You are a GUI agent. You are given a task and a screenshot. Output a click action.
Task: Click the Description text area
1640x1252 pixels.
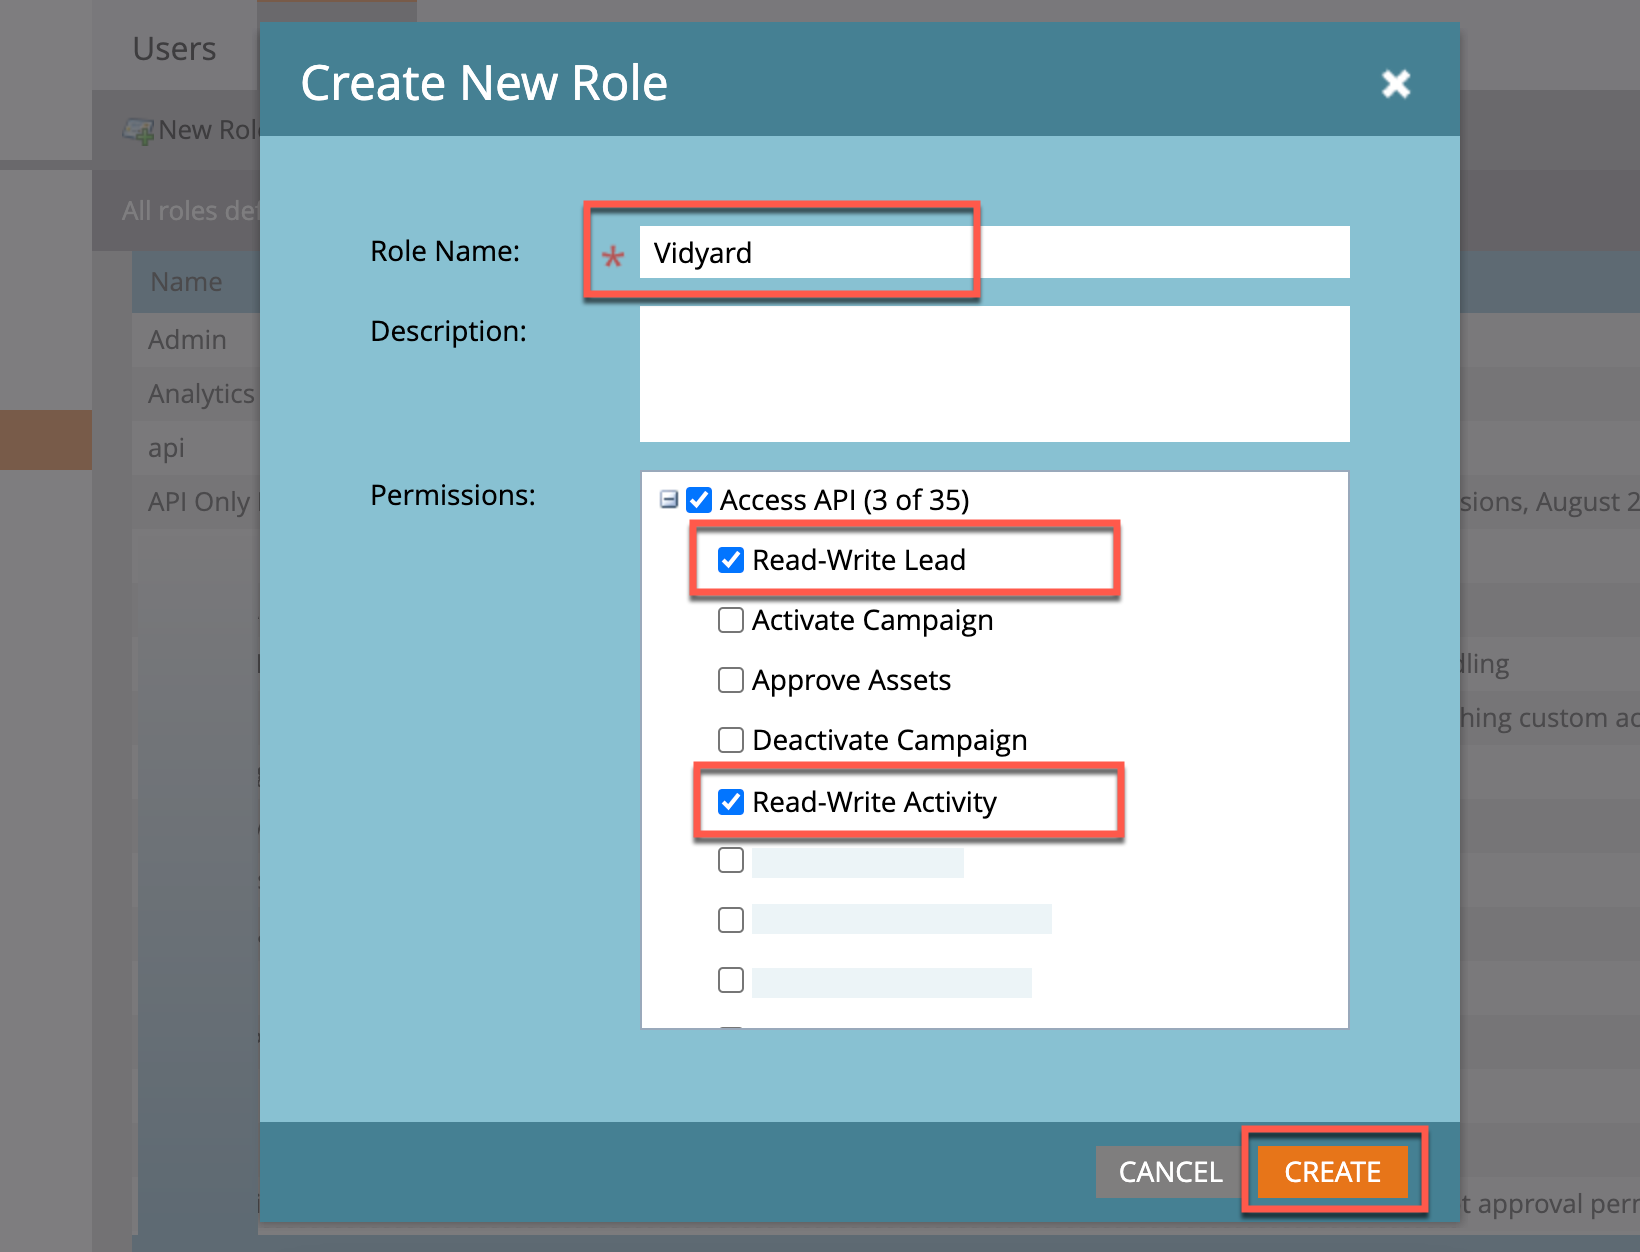[x=994, y=374]
